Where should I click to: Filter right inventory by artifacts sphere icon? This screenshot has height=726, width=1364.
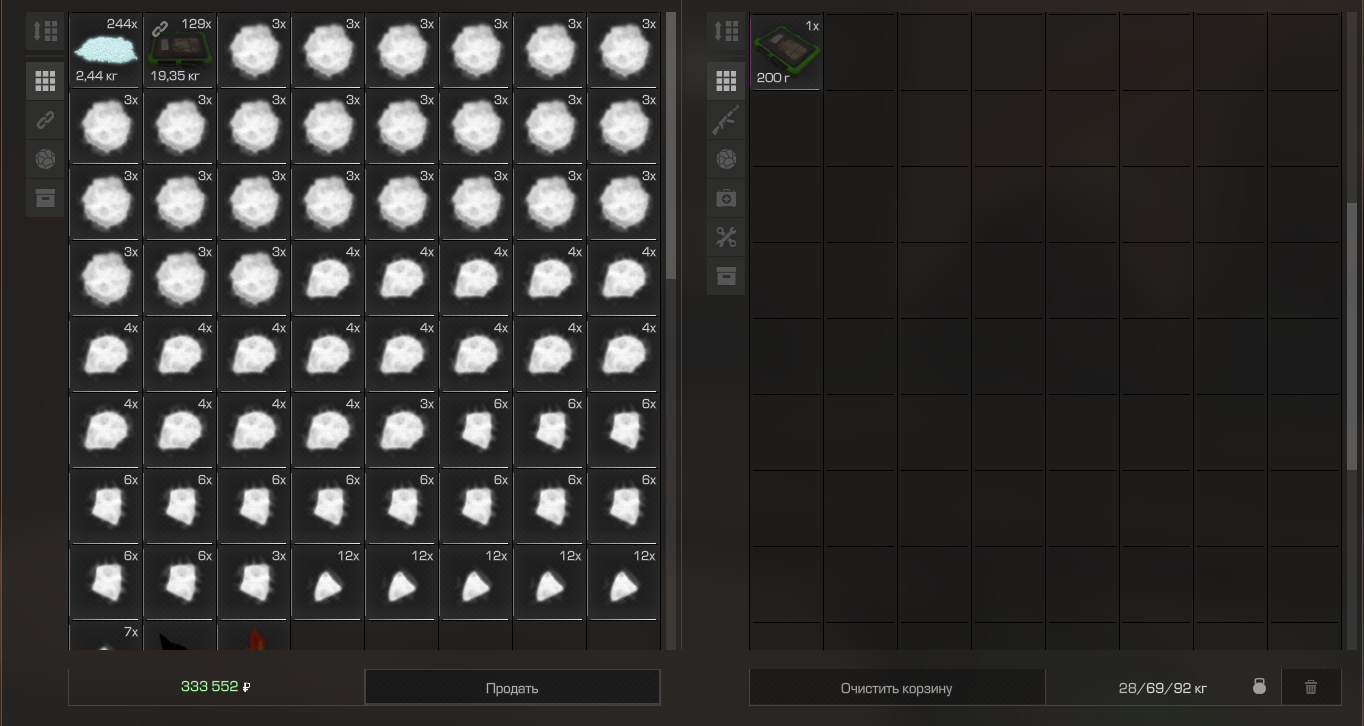[726, 159]
